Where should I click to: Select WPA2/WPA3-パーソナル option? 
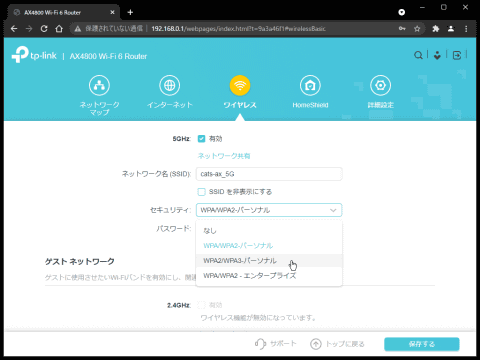tap(269, 260)
